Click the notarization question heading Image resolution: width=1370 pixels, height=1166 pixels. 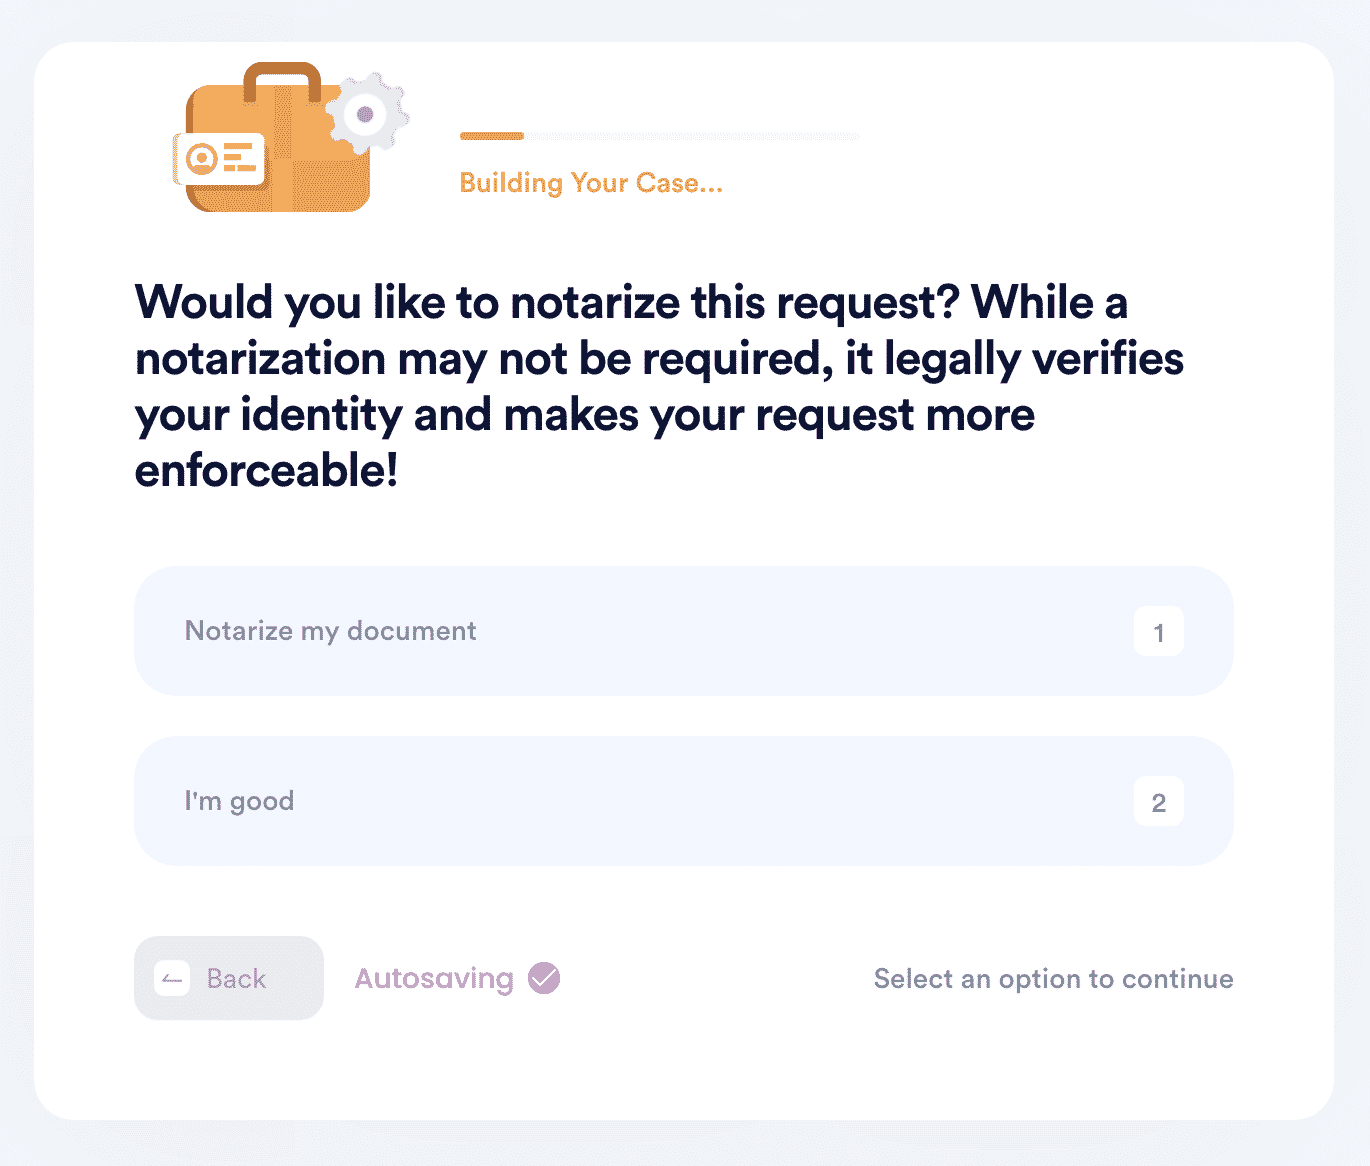tap(660, 386)
